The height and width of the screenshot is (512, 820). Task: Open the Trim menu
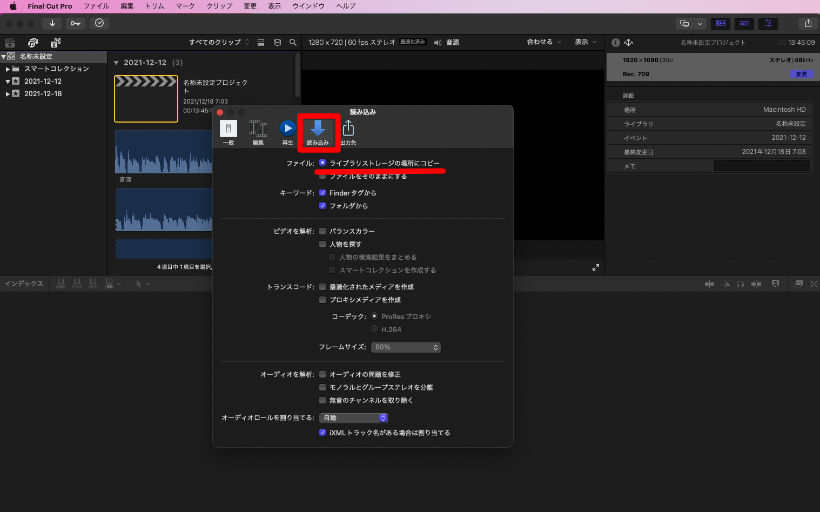coord(155,6)
